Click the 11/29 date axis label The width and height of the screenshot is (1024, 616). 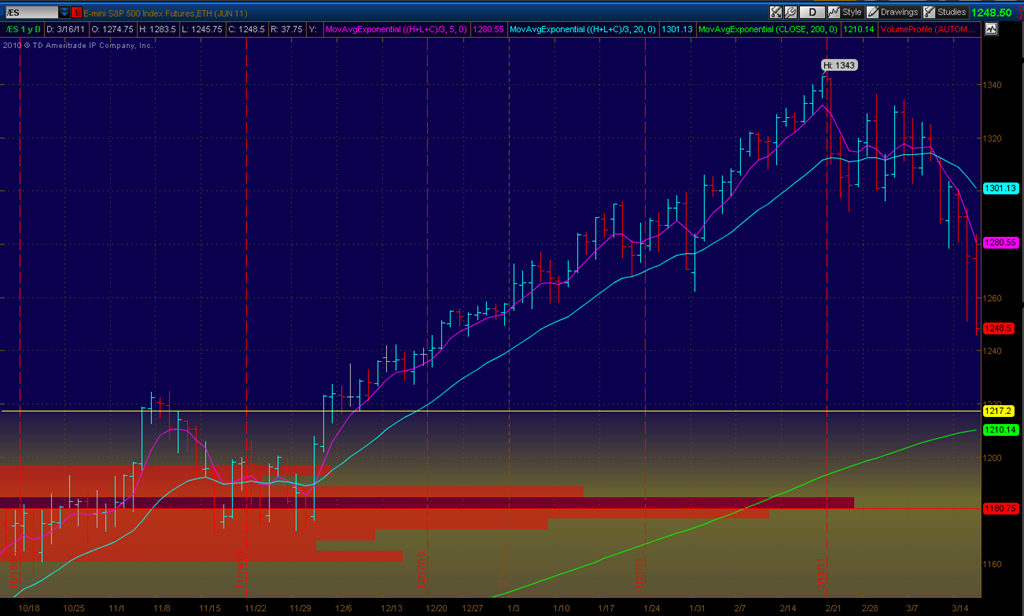pyautogui.click(x=300, y=608)
